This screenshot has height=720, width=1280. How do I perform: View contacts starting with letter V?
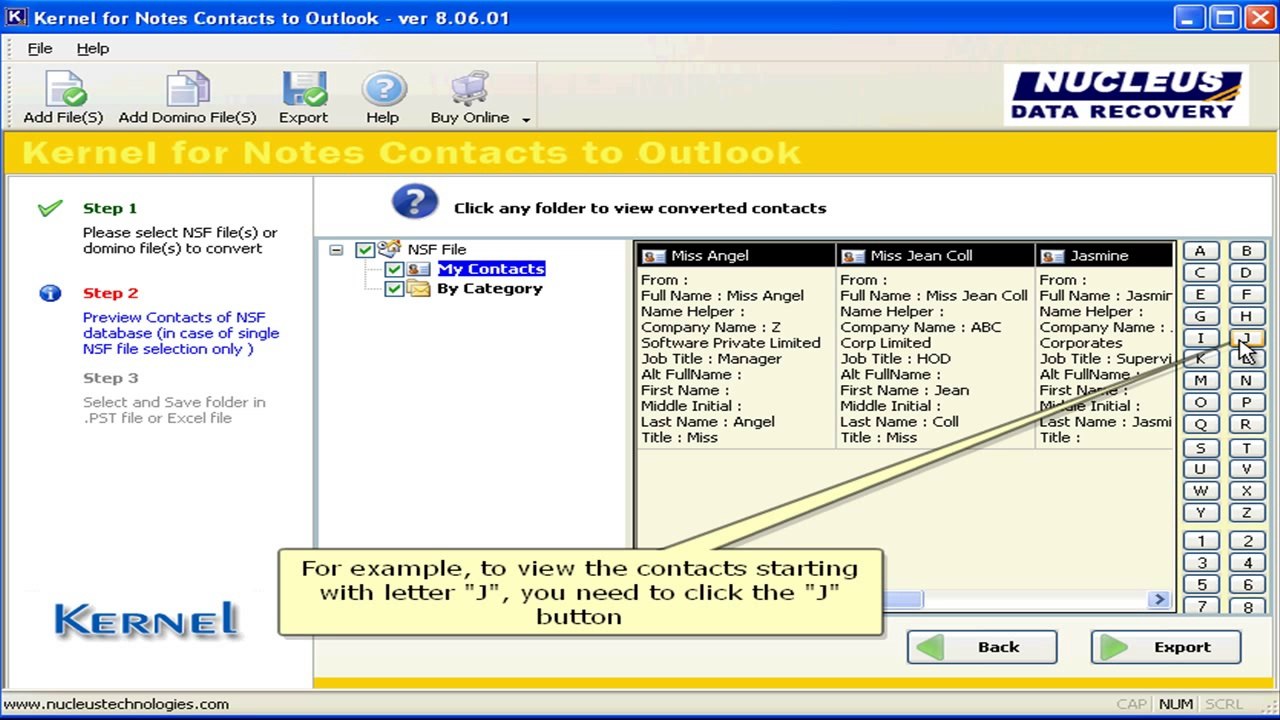point(1246,469)
